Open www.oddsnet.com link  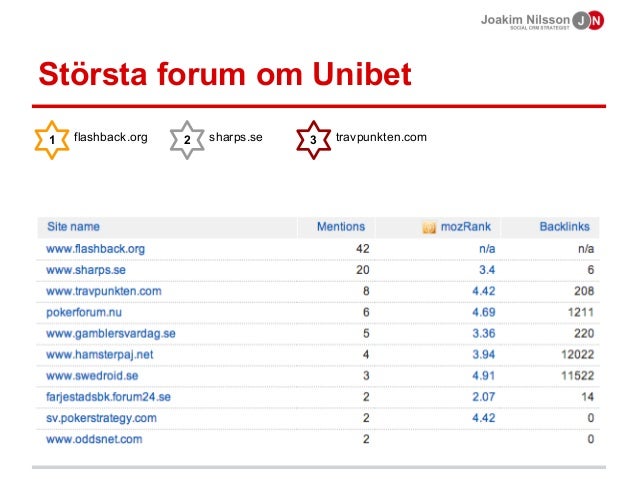(94, 439)
